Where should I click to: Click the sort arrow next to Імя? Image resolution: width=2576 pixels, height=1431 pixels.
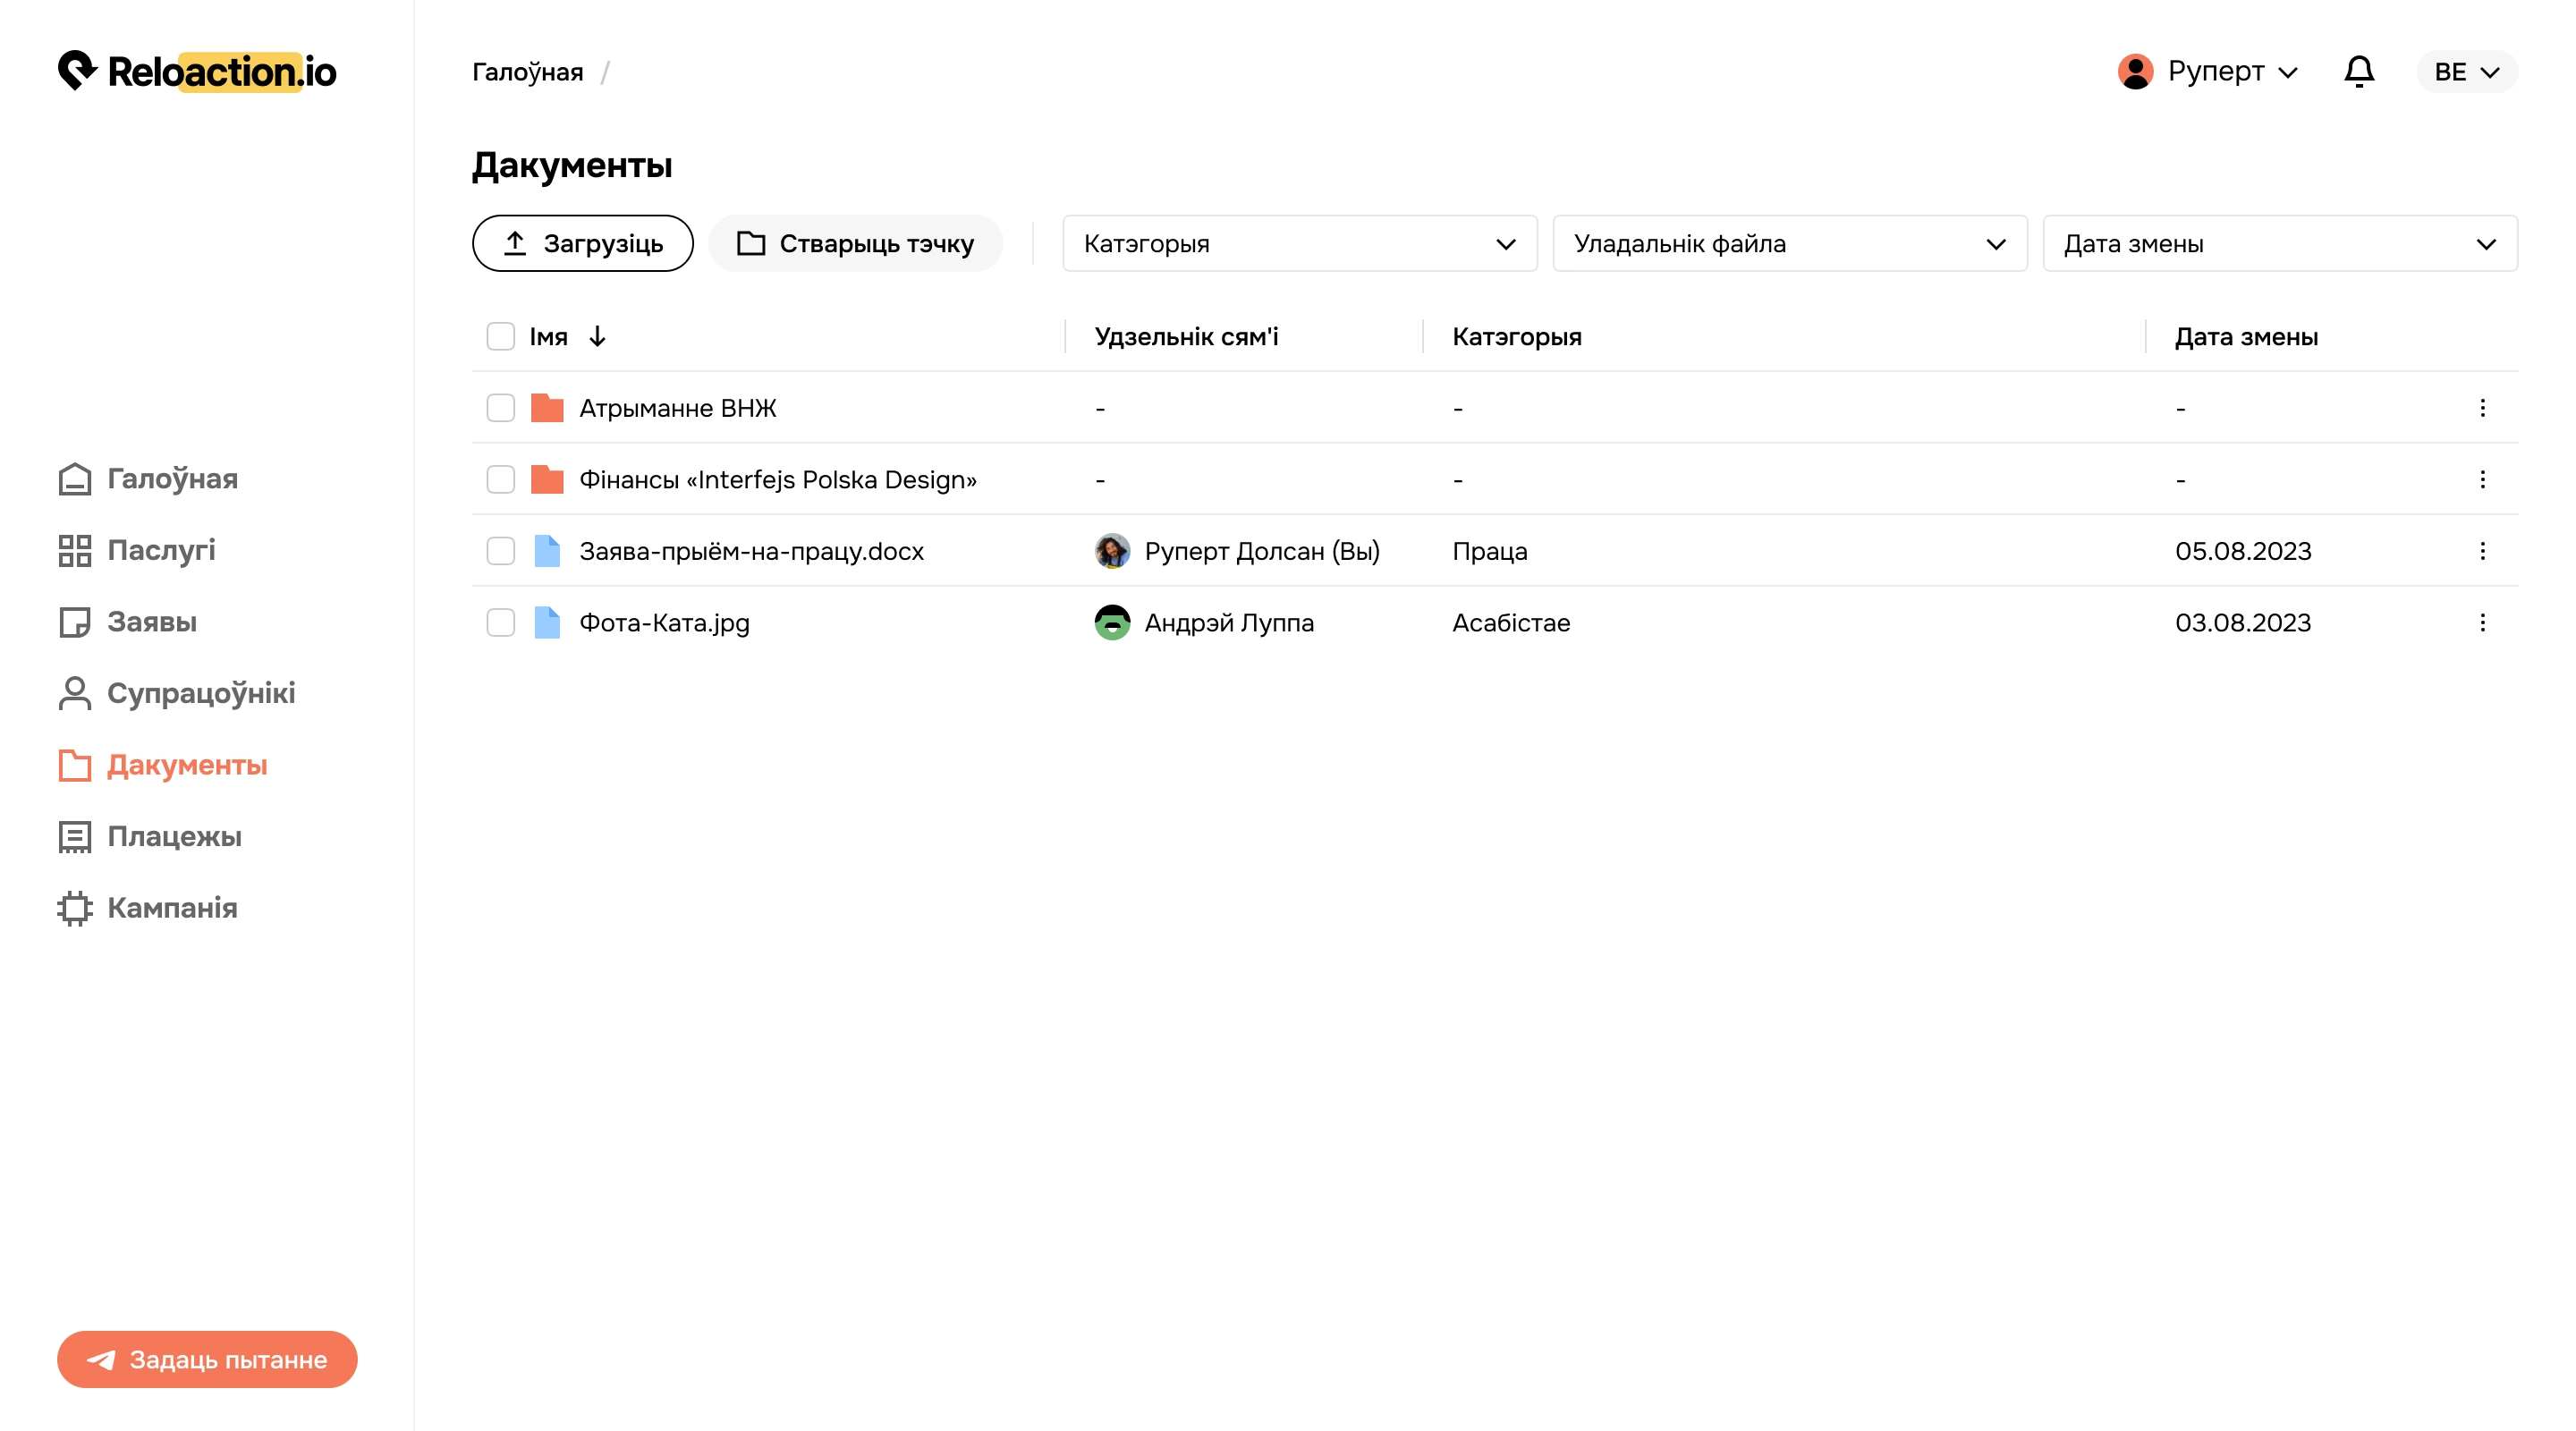[597, 337]
